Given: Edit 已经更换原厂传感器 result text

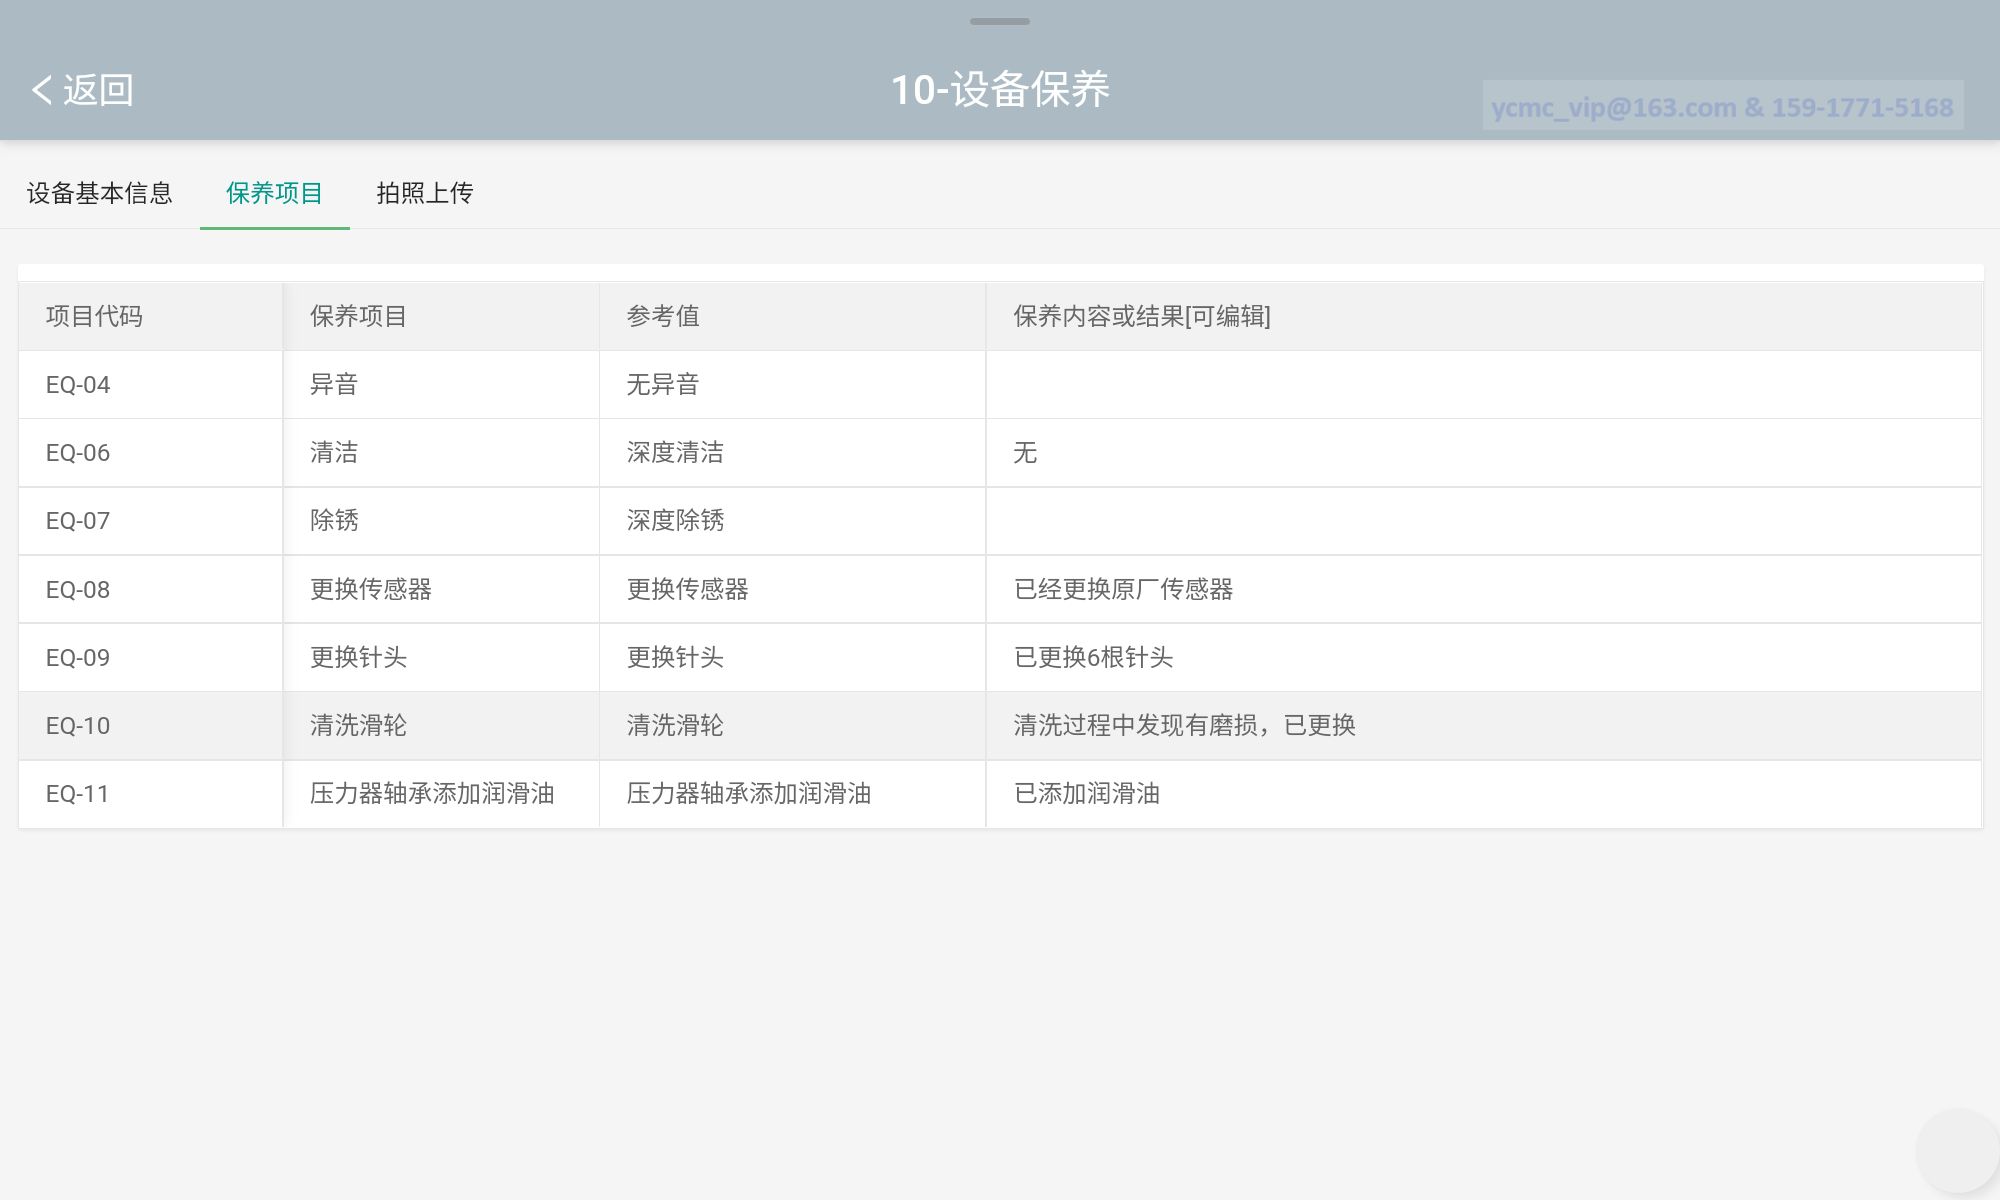Looking at the screenshot, I should pyautogui.click(x=1123, y=589).
